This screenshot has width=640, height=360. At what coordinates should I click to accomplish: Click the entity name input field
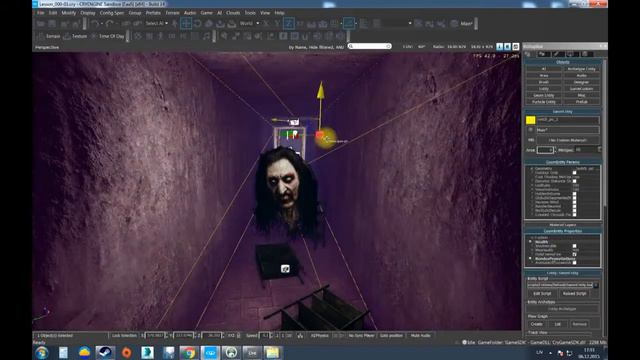click(x=568, y=120)
